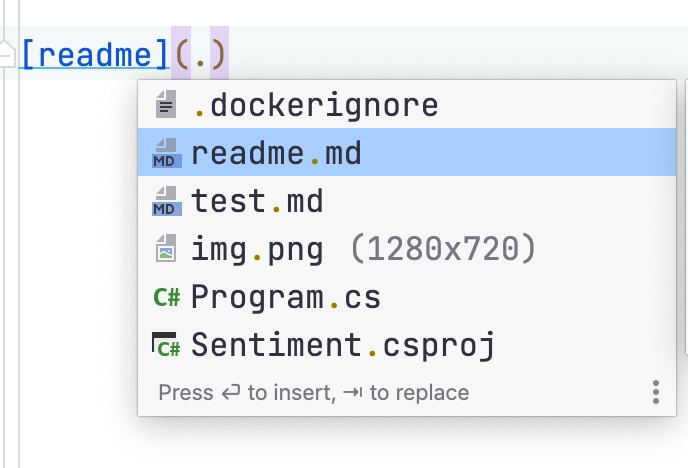Viewport: 688px width, 468px height.
Task: Click the closing parenthesis of the link
Action: [219, 54]
